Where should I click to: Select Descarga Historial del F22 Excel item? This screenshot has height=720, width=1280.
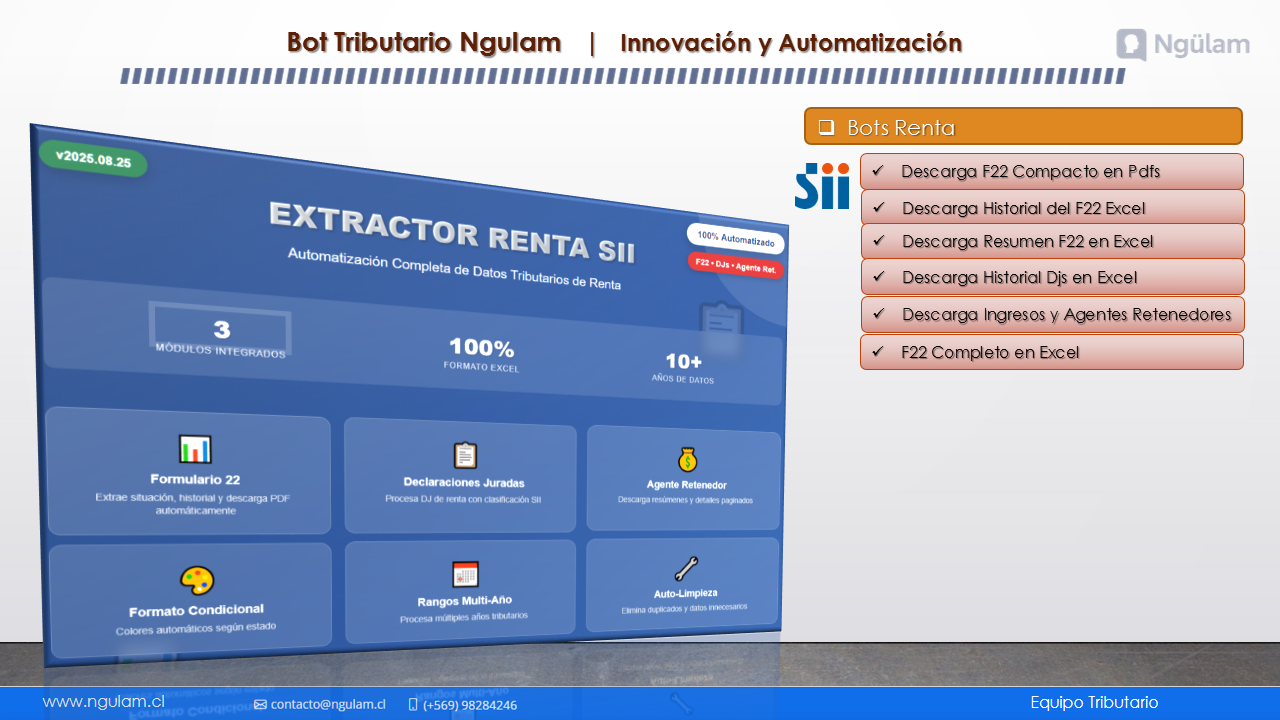coord(1023,208)
